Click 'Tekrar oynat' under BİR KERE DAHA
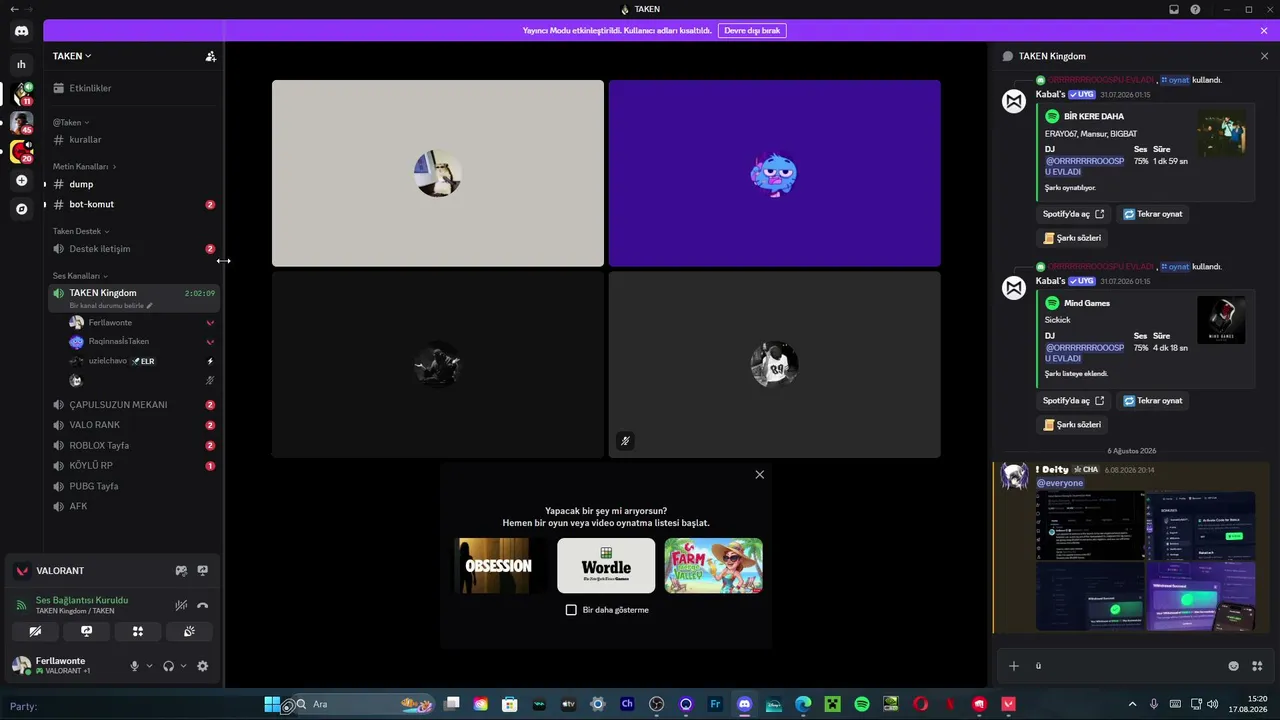Viewport: 1280px width, 720px height. (1153, 214)
